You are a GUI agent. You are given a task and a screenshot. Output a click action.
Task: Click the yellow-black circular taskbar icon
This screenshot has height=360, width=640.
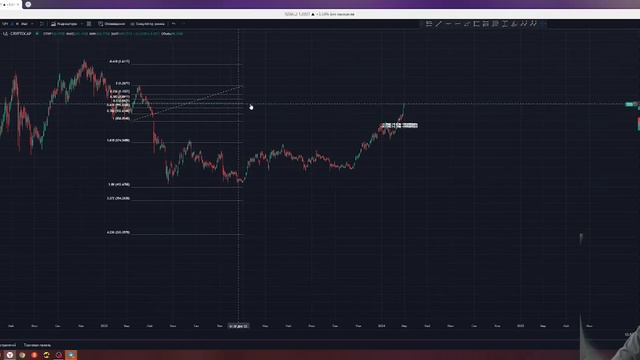(x=47, y=355)
